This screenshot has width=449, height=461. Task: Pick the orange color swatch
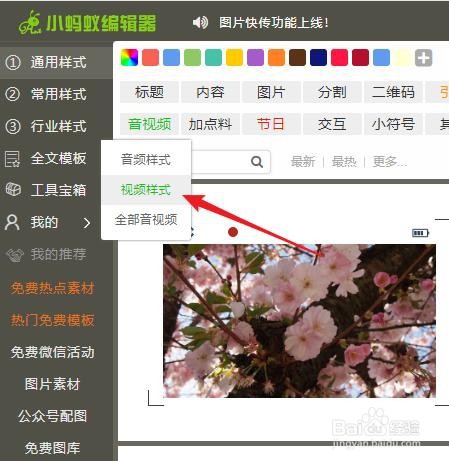point(276,57)
